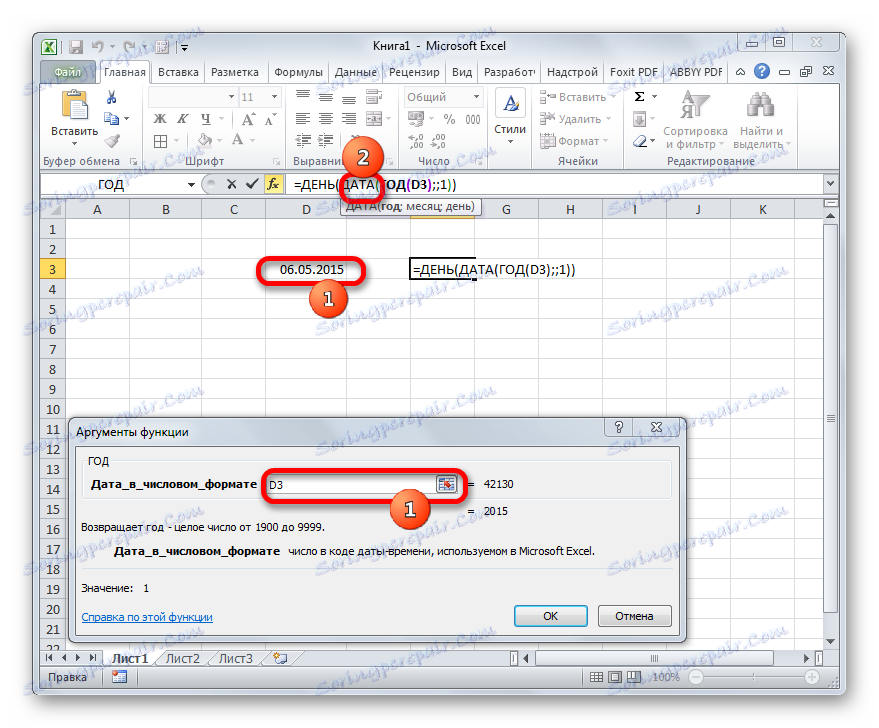Click the Insert Function (fx) icon

[x=274, y=184]
